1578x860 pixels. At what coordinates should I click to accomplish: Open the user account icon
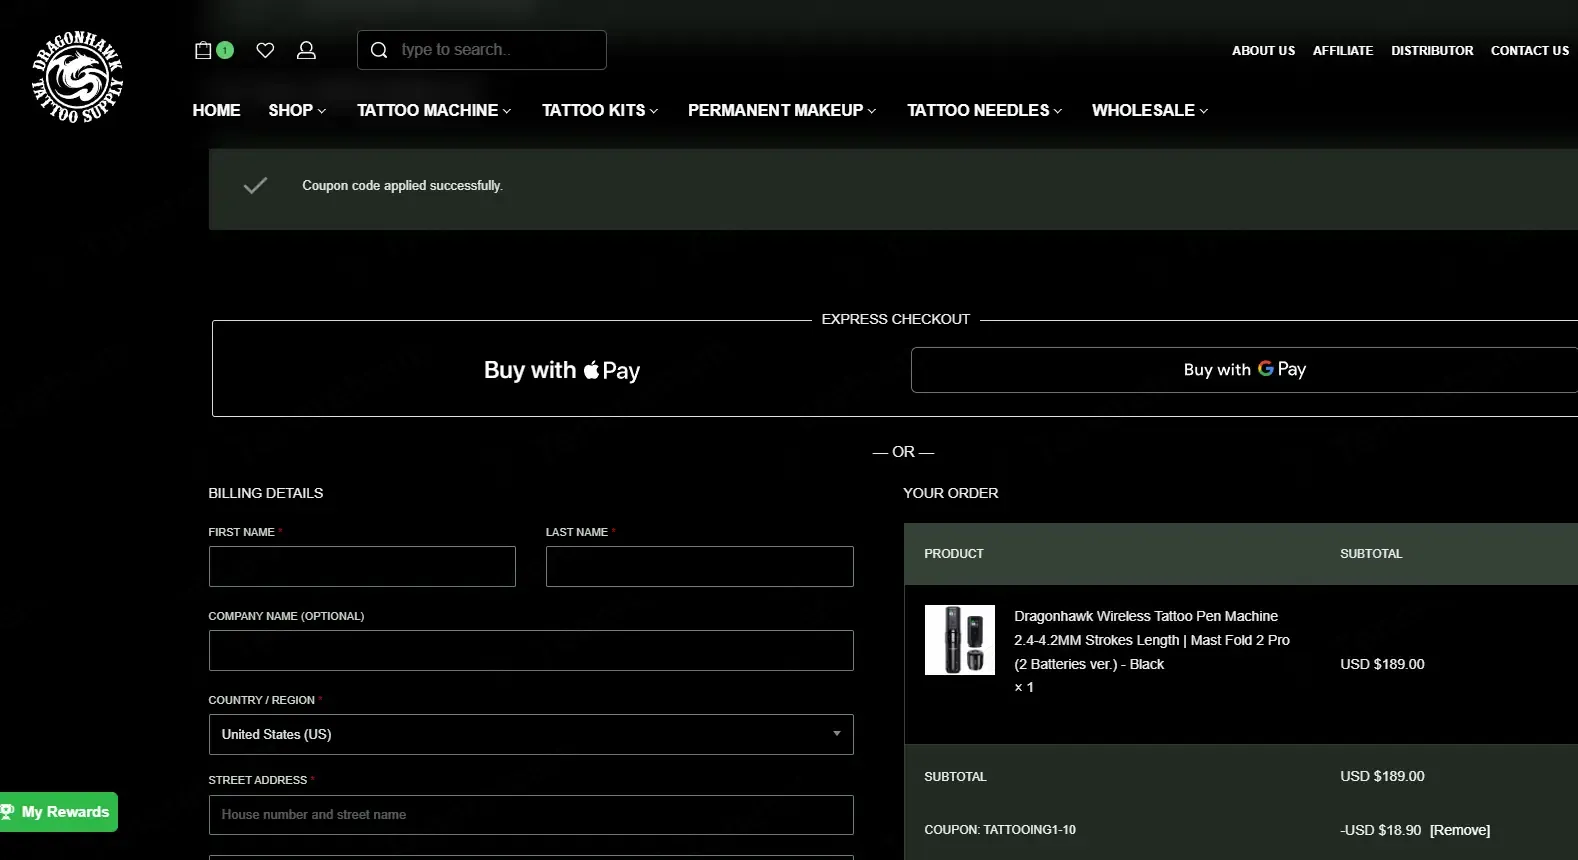coord(306,50)
